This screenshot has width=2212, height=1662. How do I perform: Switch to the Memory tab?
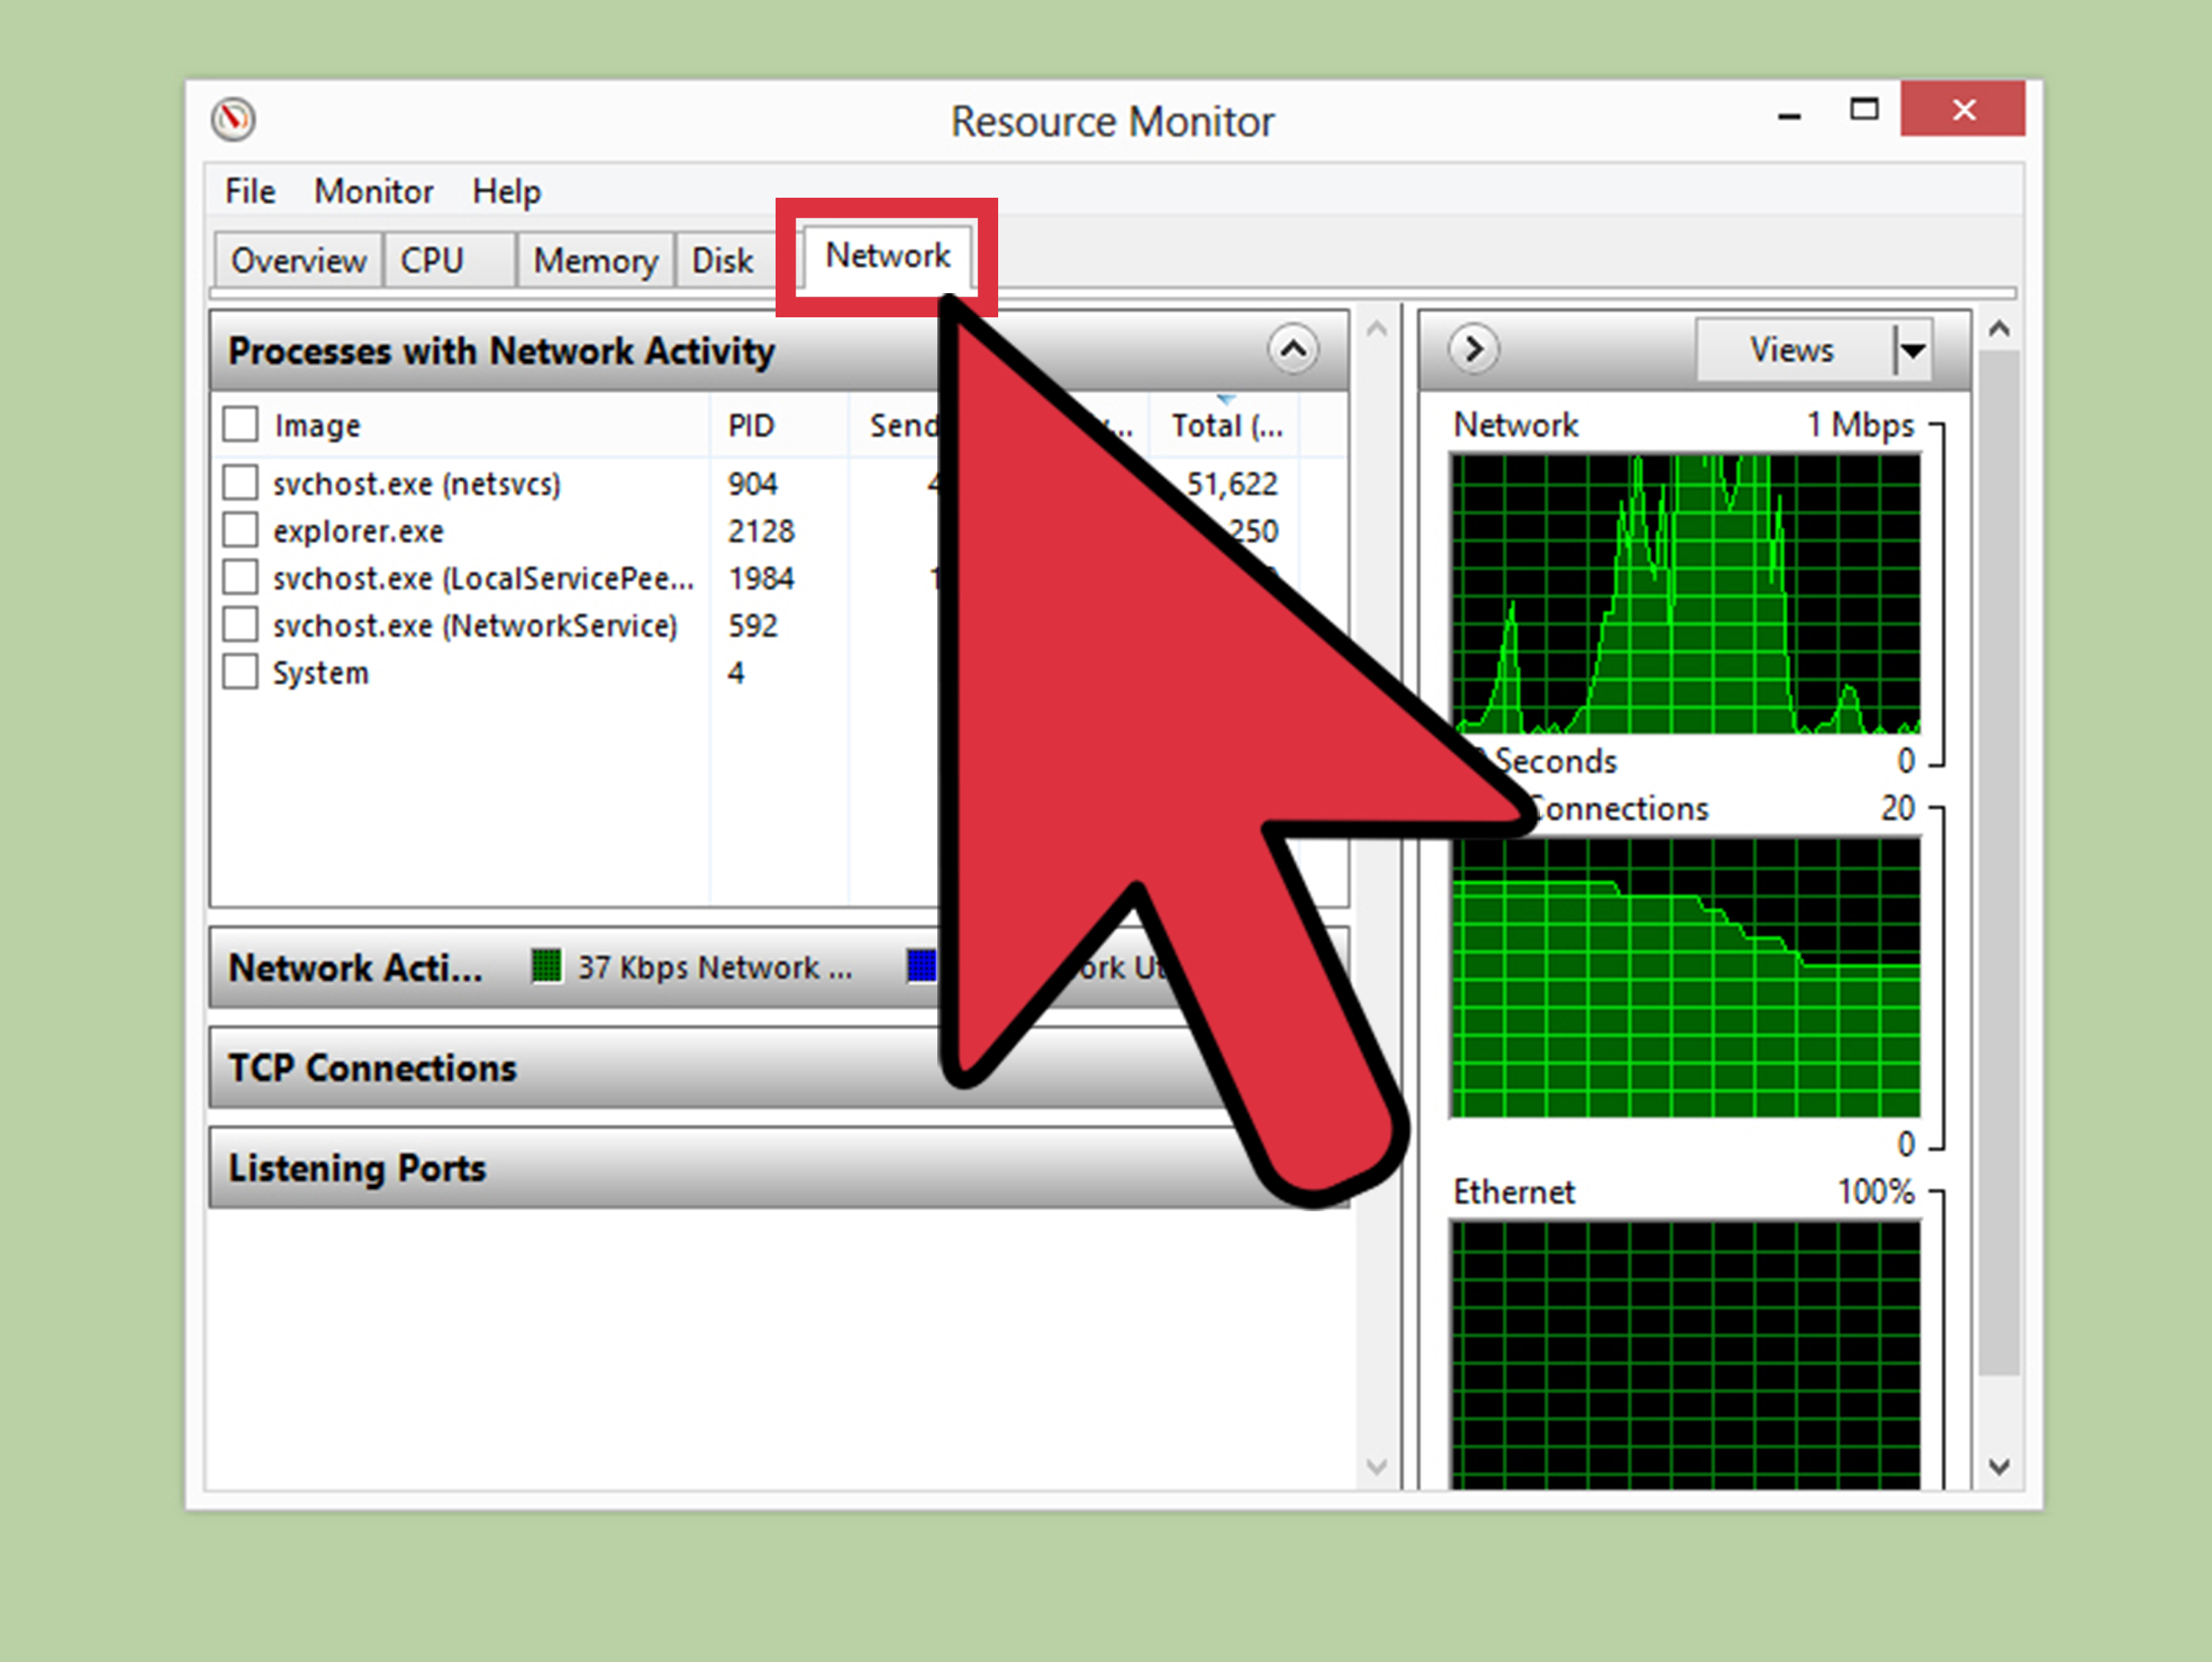[x=595, y=261]
